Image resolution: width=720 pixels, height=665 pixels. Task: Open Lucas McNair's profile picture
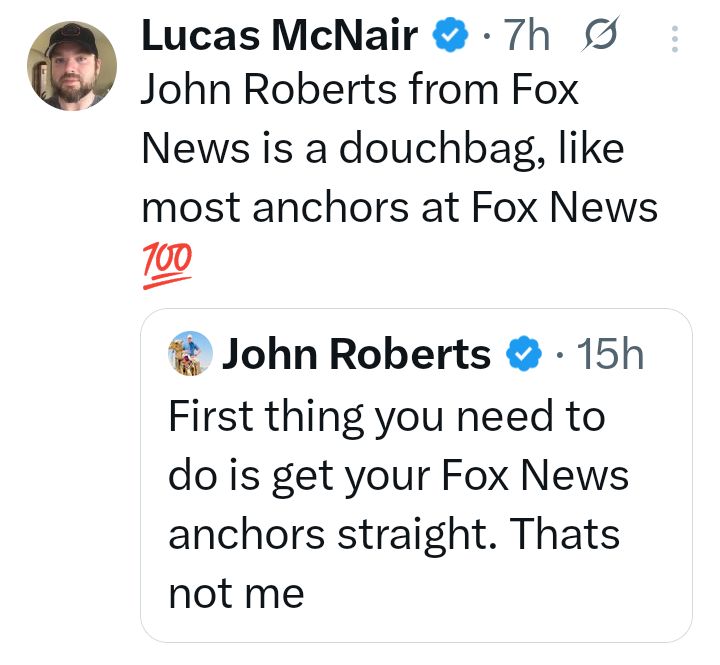(x=71, y=65)
